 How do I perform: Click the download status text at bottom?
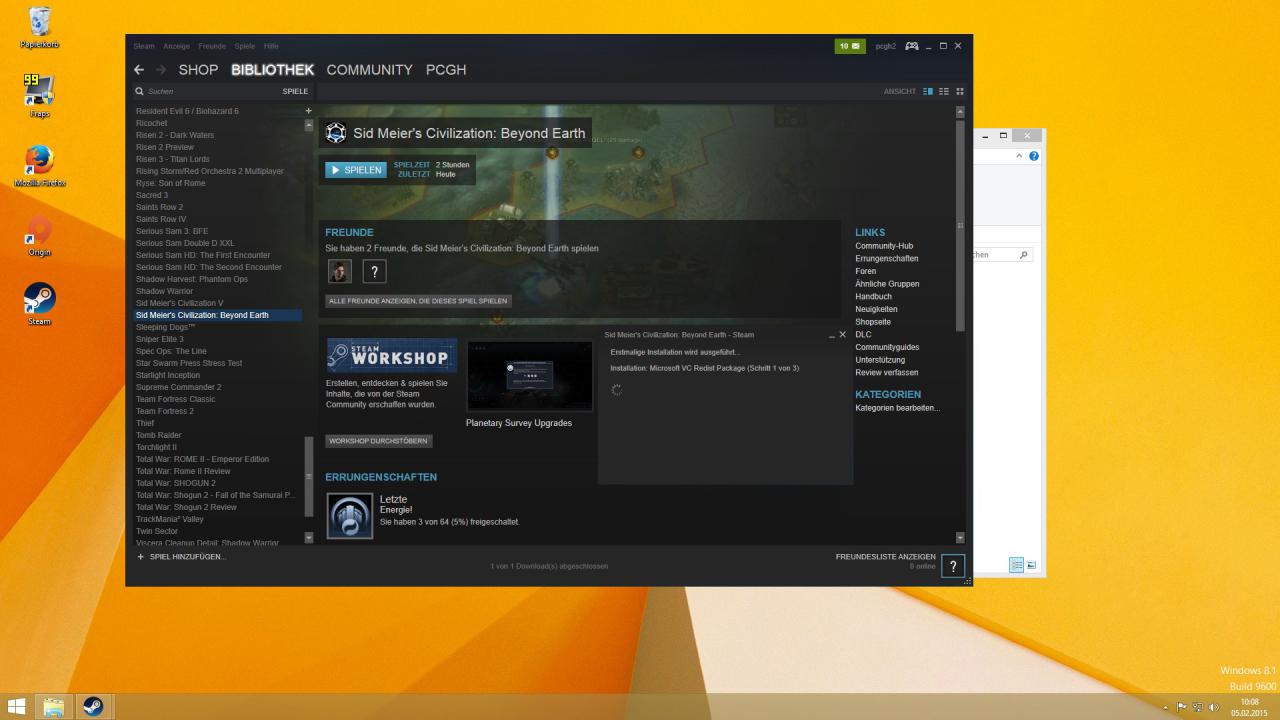click(x=548, y=566)
